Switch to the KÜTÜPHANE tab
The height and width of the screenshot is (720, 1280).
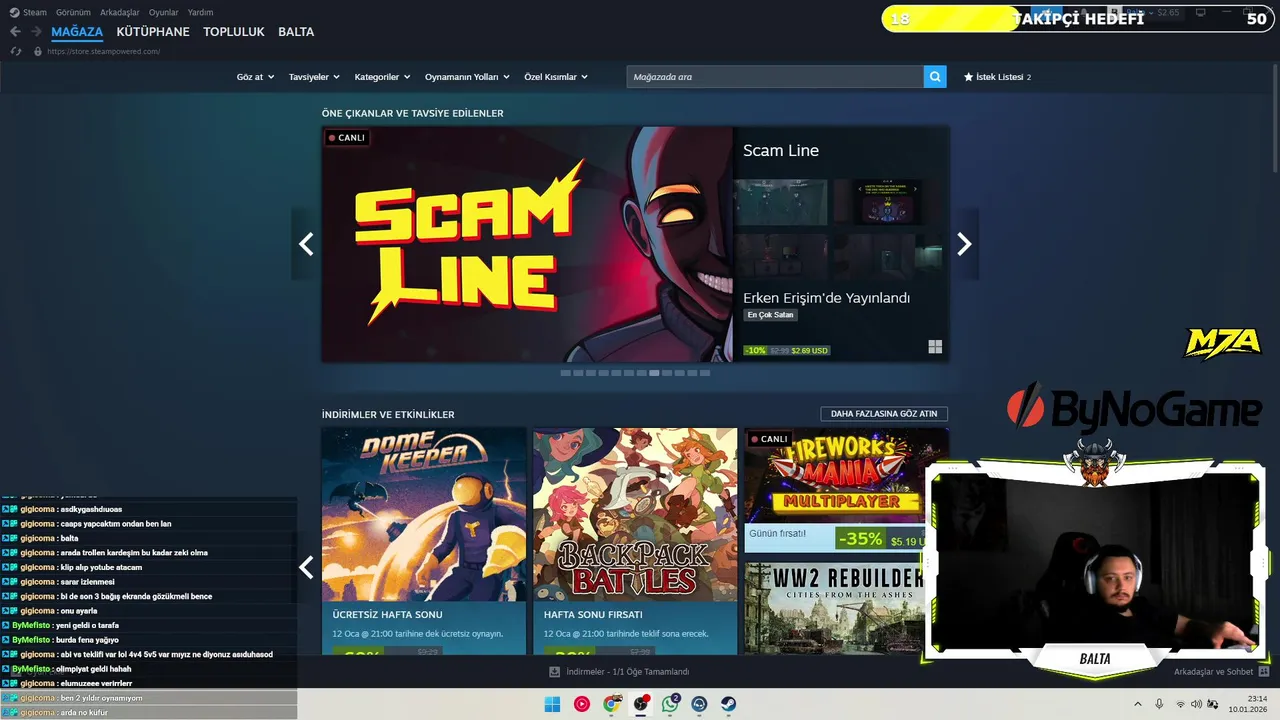(x=153, y=32)
